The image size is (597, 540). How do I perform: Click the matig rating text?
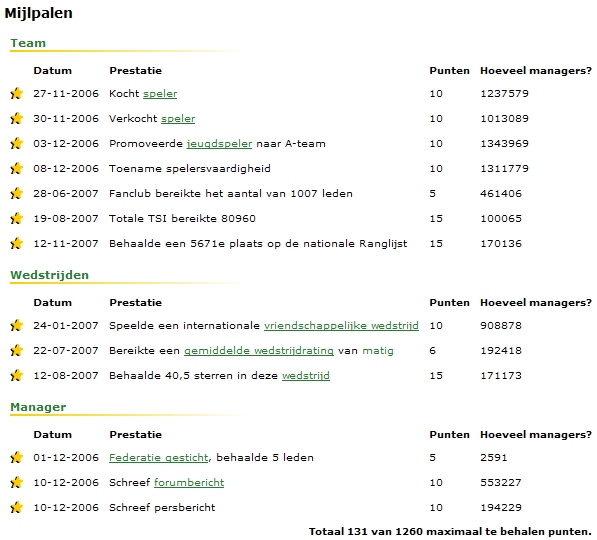click(378, 351)
